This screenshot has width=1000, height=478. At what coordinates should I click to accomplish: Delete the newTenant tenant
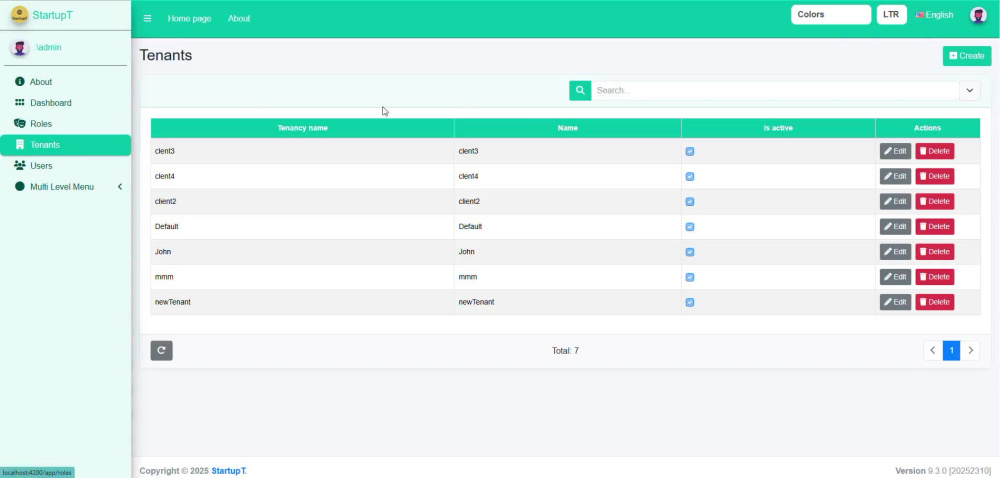pos(935,302)
